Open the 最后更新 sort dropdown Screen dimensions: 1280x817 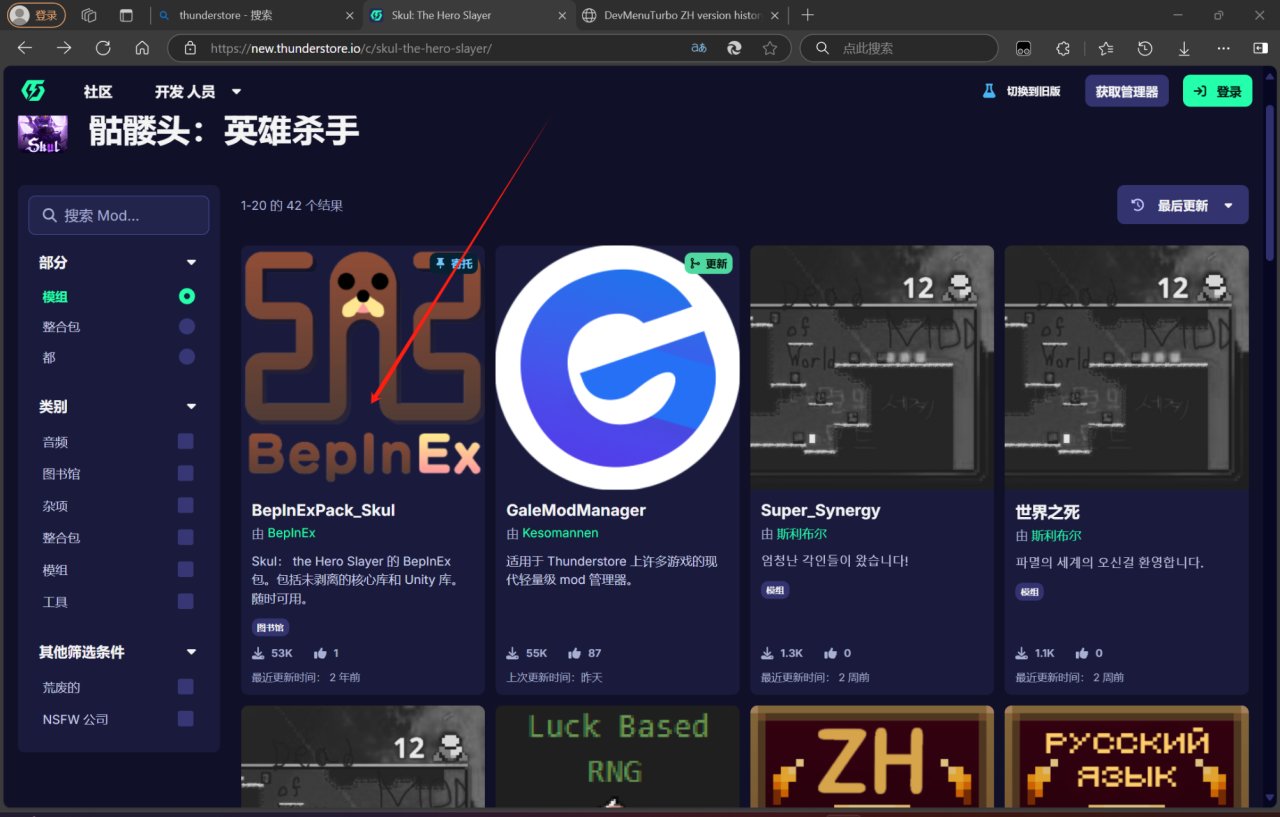point(1182,205)
